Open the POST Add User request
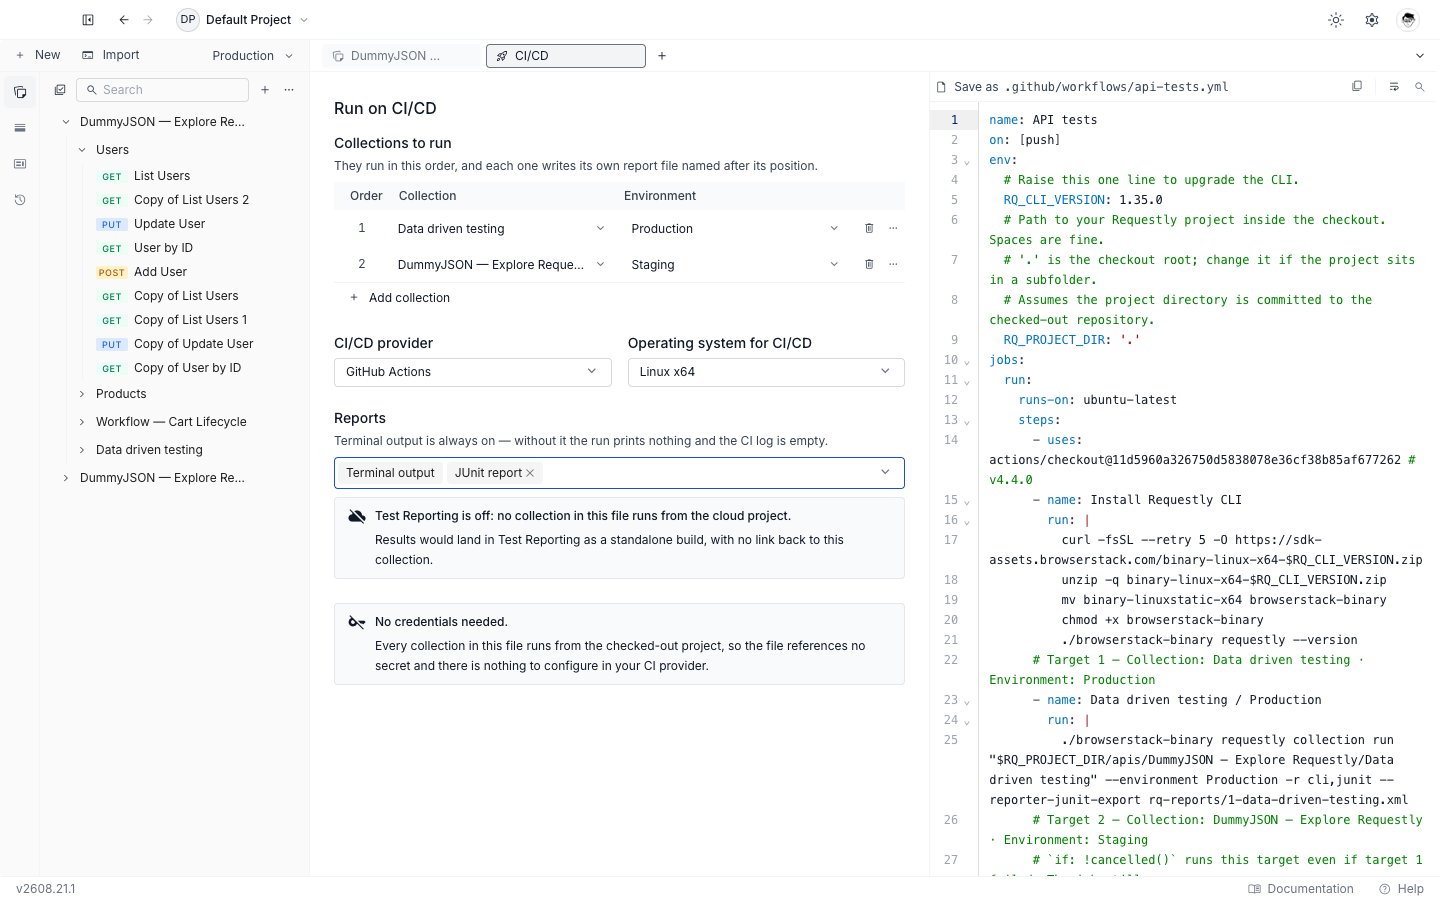 [160, 272]
